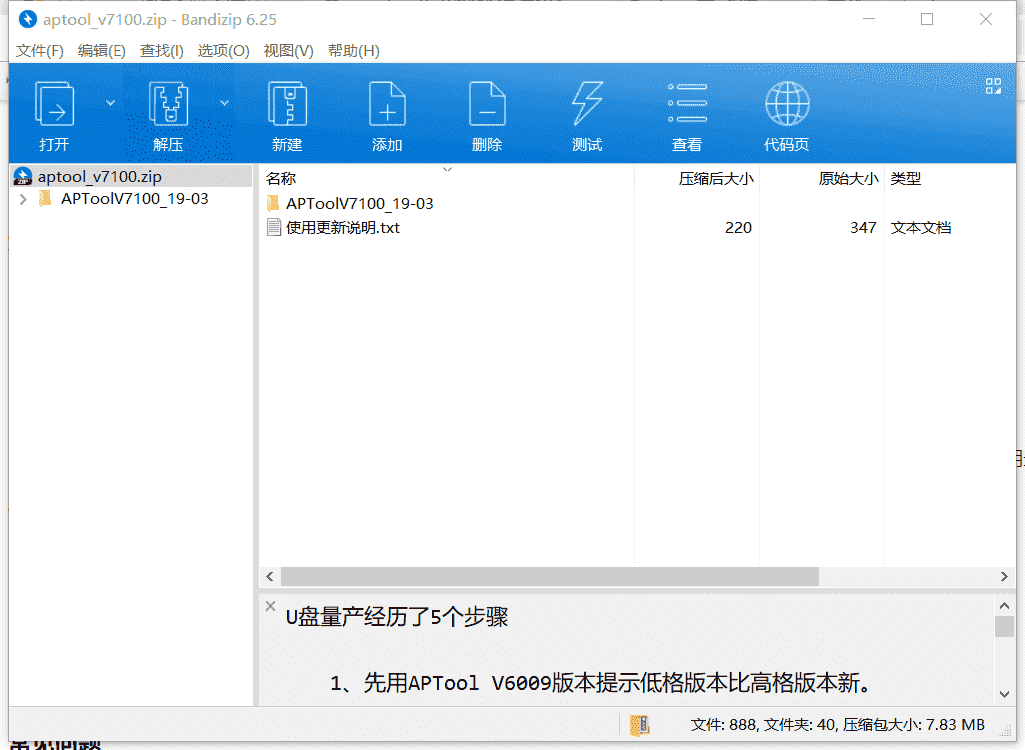The width and height of the screenshot is (1025, 750).
Task: Open the 编辑(E) menu
Action: click(x=101, y=50)
